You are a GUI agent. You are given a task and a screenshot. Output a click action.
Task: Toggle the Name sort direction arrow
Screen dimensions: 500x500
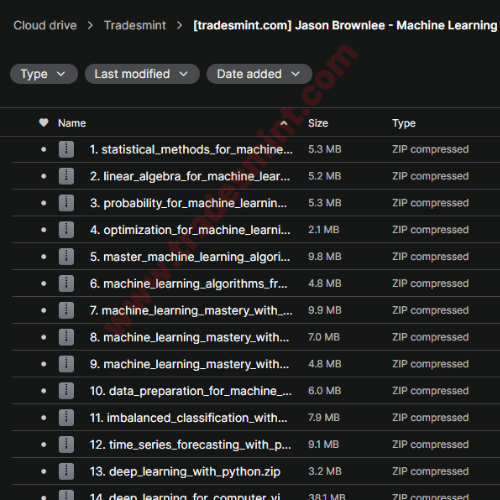[x=284, y=123]
